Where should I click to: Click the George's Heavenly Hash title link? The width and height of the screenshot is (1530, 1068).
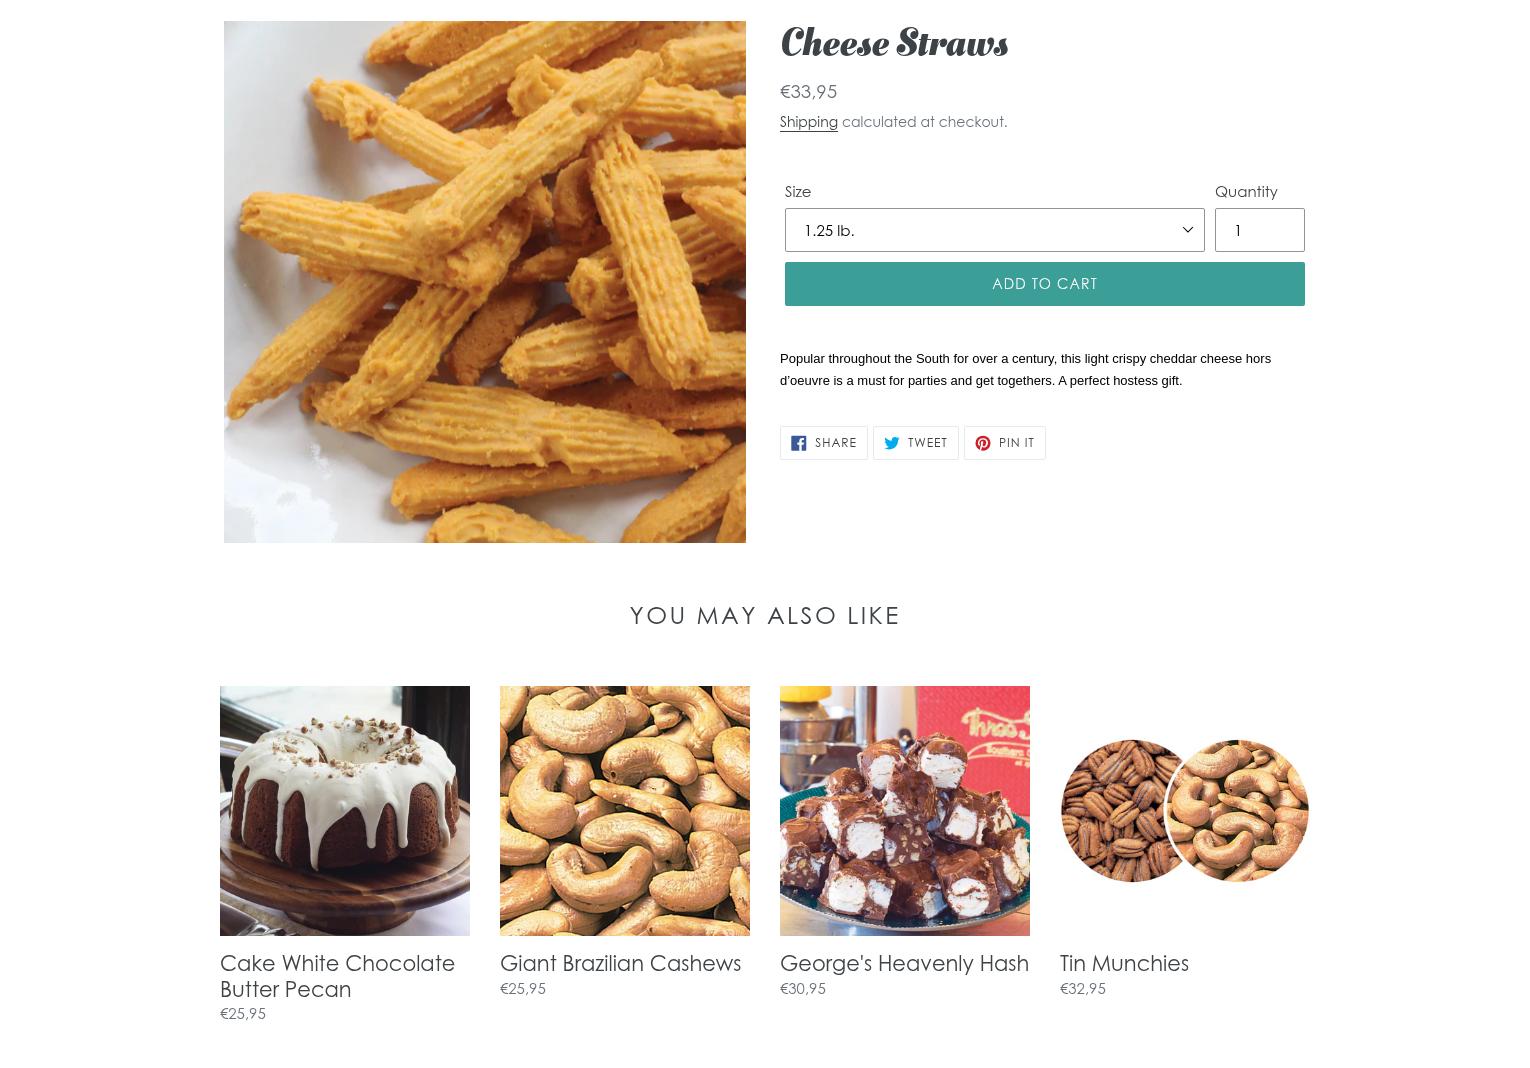904,963
